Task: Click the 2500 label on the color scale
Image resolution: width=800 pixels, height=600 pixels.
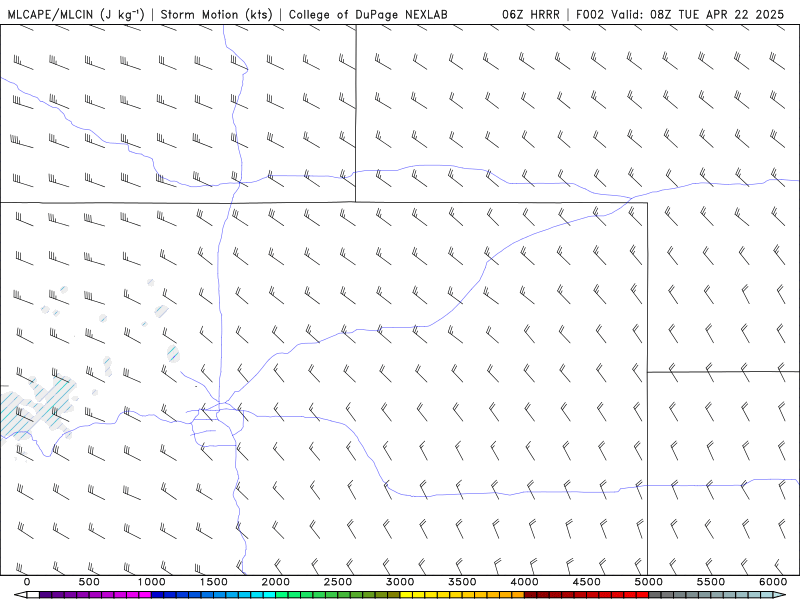Action: coord(338,582)
